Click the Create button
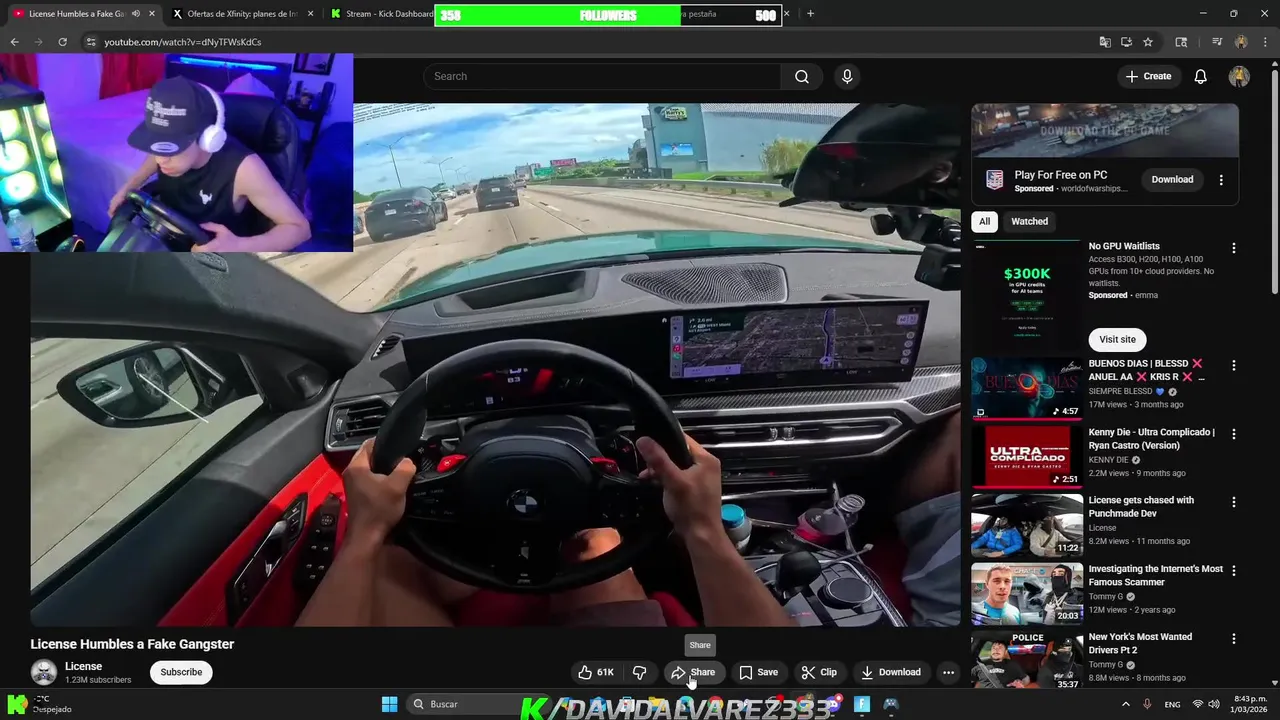1280x720 pixels. pos(1148,77)
